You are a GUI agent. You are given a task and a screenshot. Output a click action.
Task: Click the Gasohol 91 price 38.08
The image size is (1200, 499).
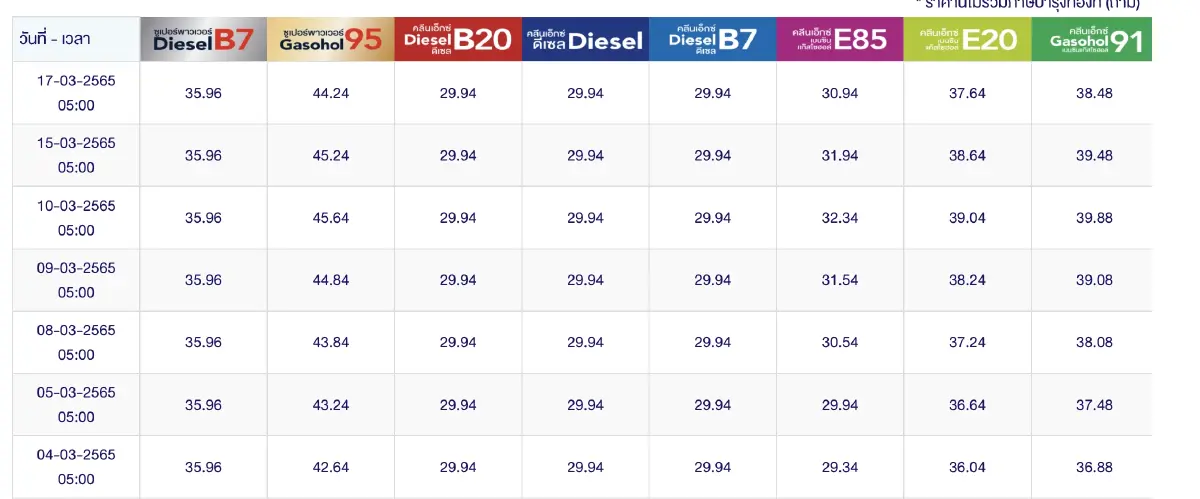coord(1094,342)
